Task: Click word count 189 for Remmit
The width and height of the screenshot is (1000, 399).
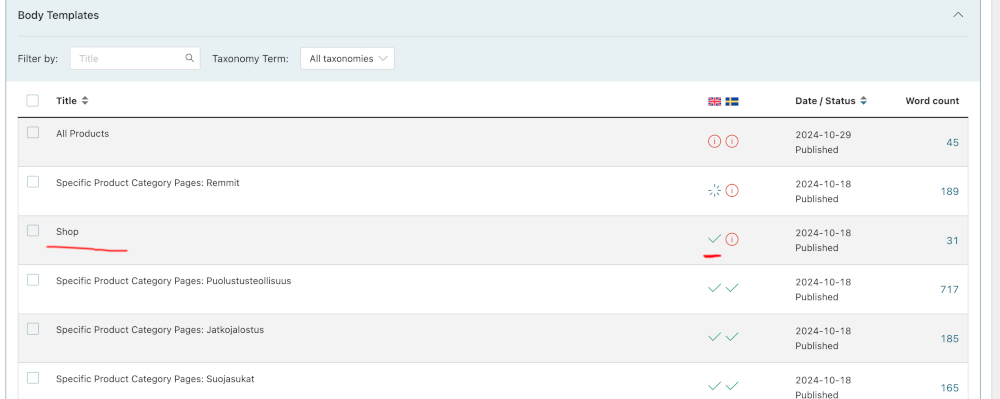Action: (950, 192)
